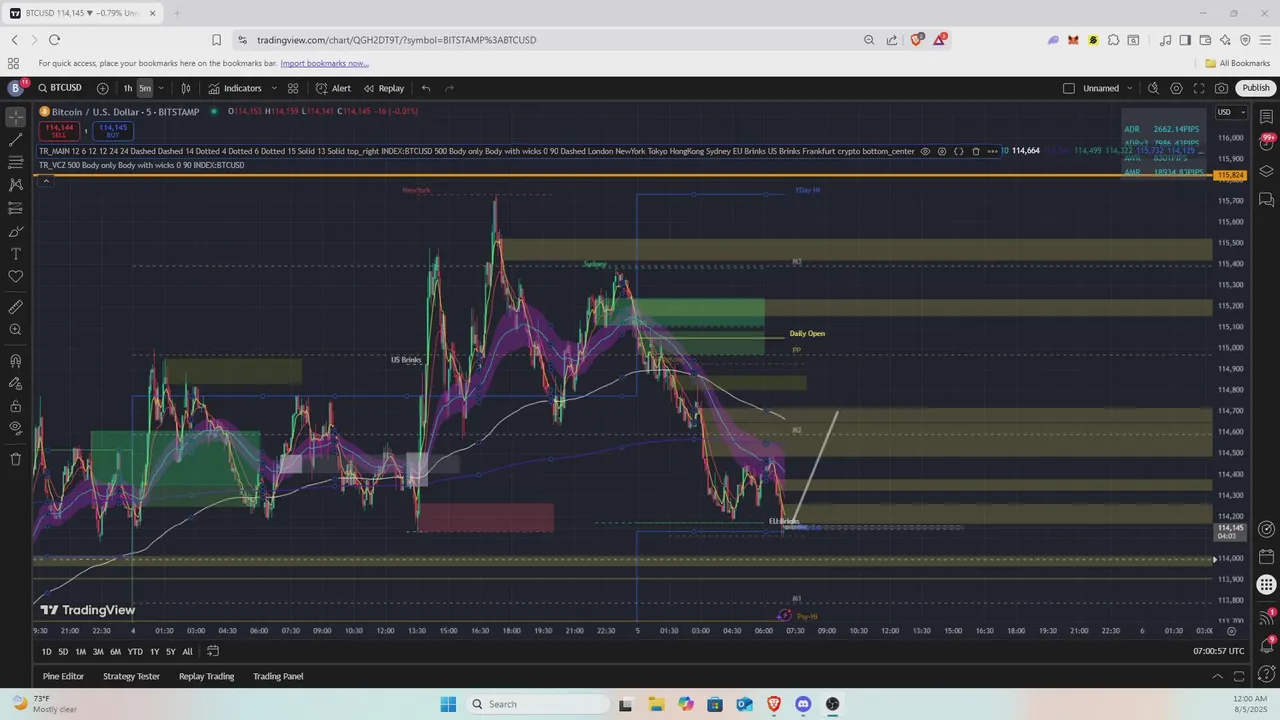Toggle lock all drawings
1280x720 pixels.
point(15,406)
